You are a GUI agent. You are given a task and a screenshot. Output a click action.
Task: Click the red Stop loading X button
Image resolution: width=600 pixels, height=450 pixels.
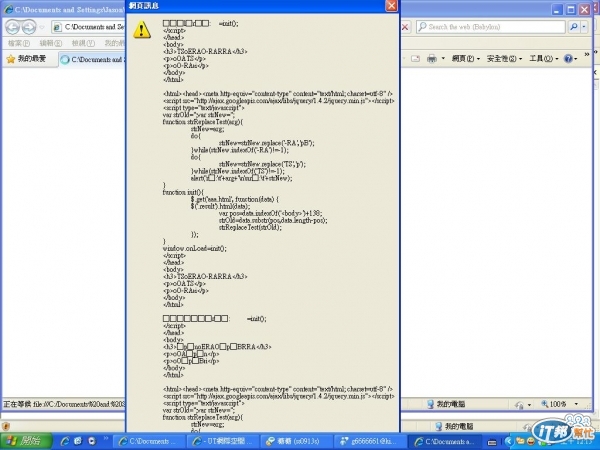pyautogui.click(x=405, y=27)
